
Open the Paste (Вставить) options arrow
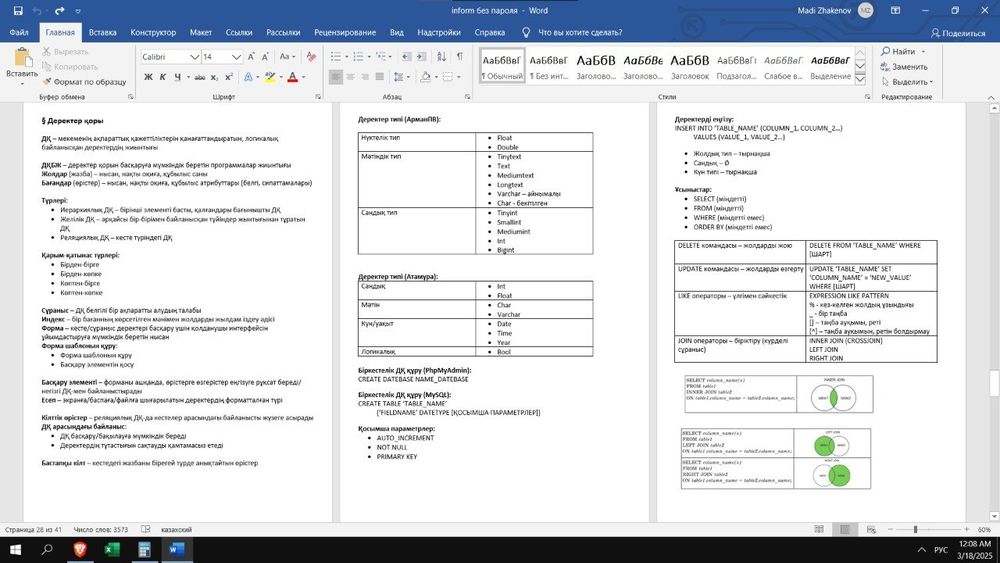[x=22, y=84]
